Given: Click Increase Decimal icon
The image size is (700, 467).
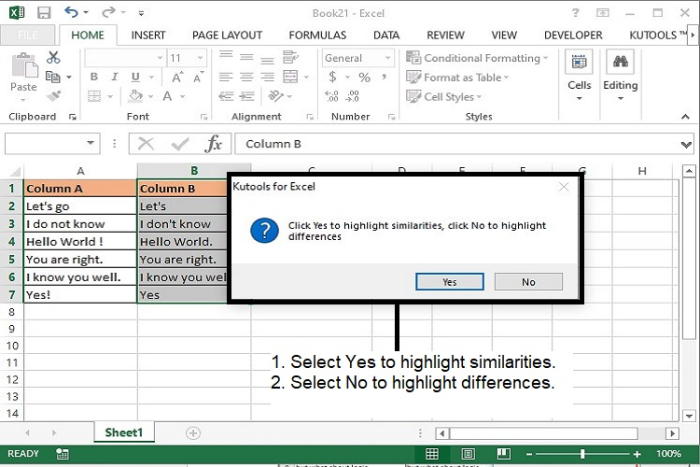Looking at the screenshot, I should (332, 96).
